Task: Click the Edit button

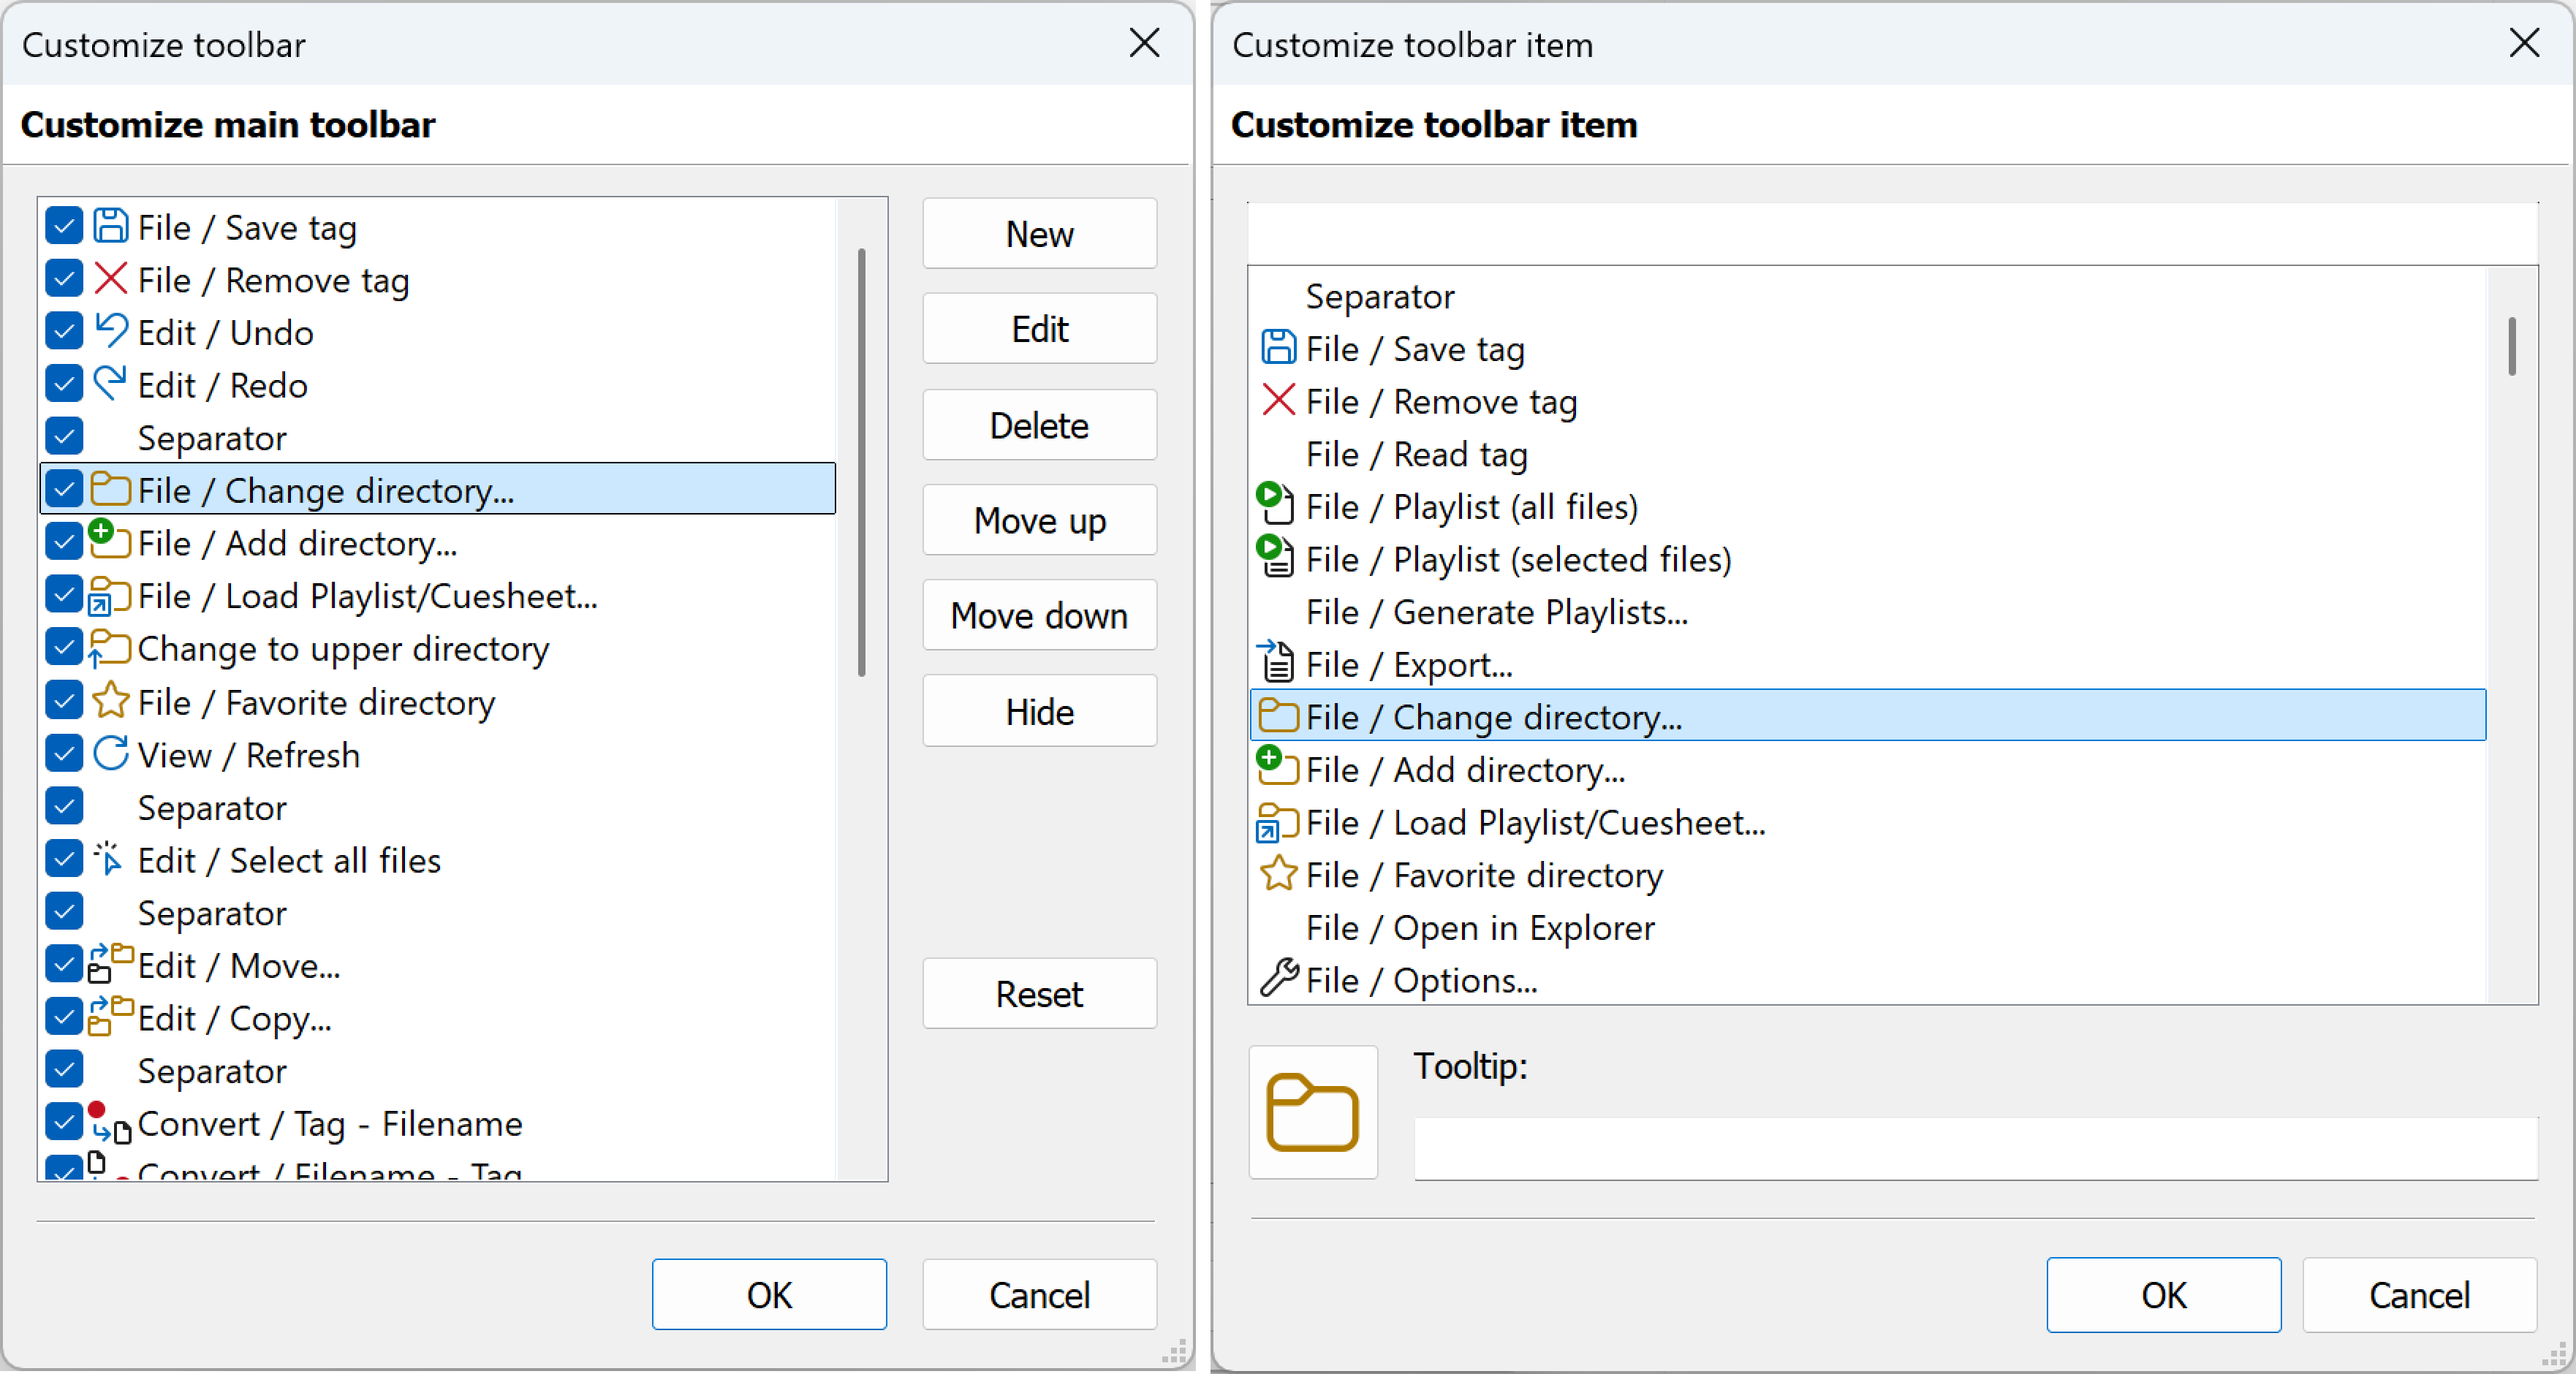Action: point(1039,329)
